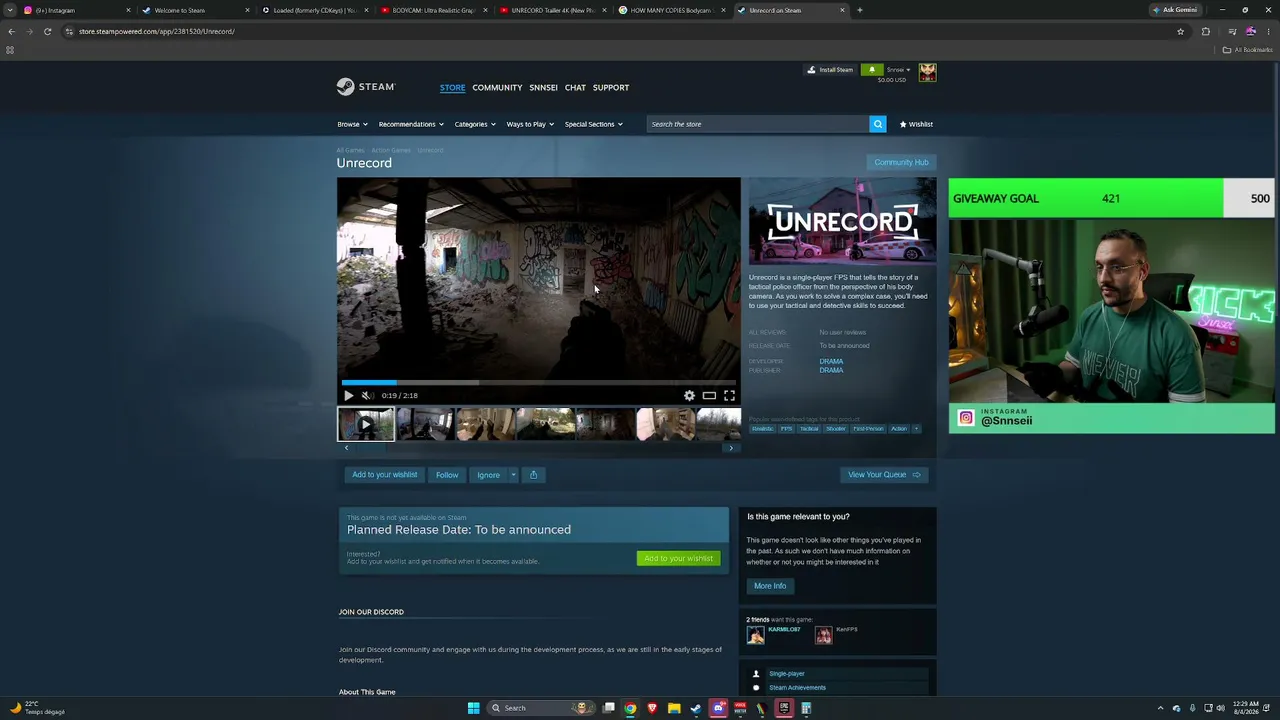
Task: Expand the Categories dropdown
Action: tap(475, 124)
